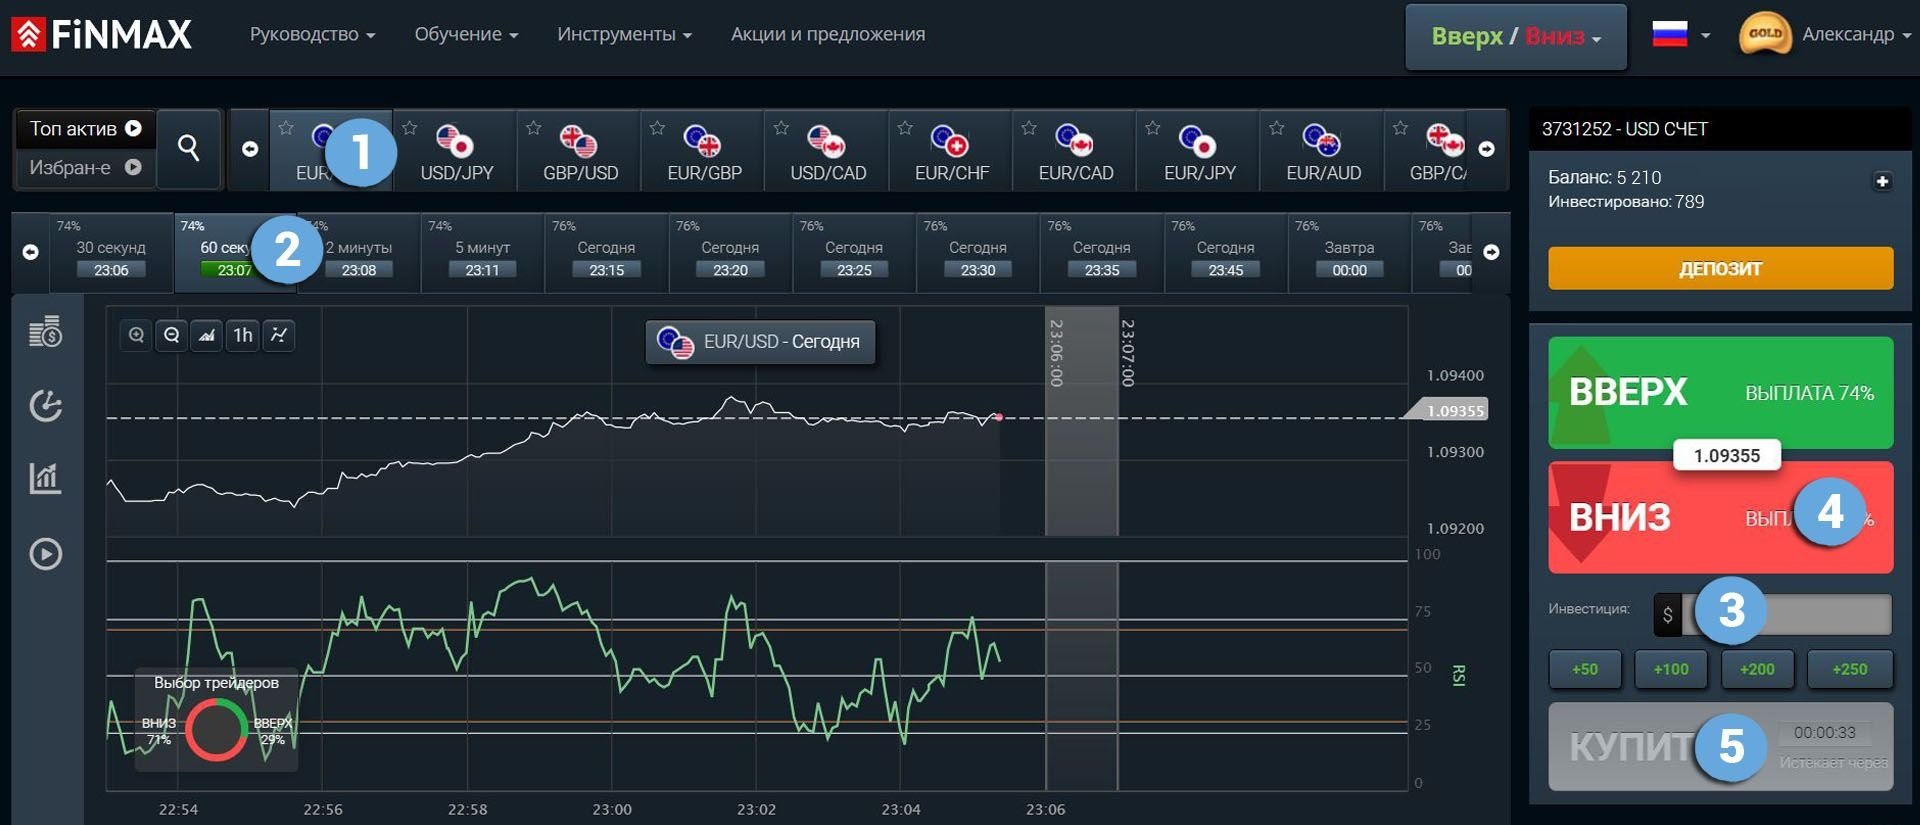Screen dimensions: 1920x825
Task: Open coins stack sidebar icon
Action: pyautogui.click(x=45, y=331)
